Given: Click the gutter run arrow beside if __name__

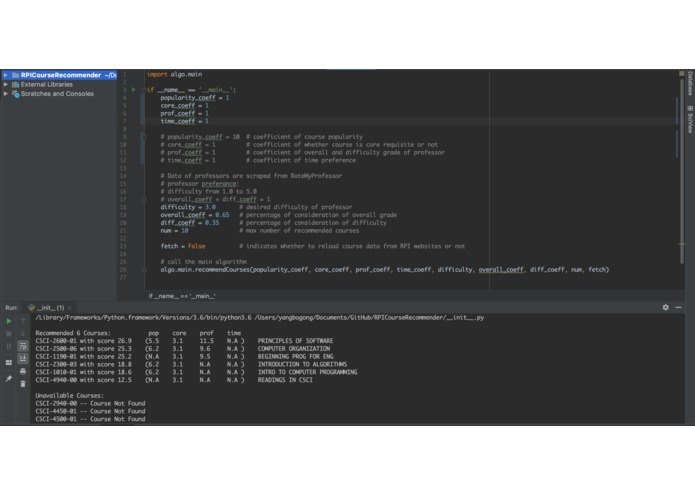Looking at the screenshot, I should coord(133,89).
